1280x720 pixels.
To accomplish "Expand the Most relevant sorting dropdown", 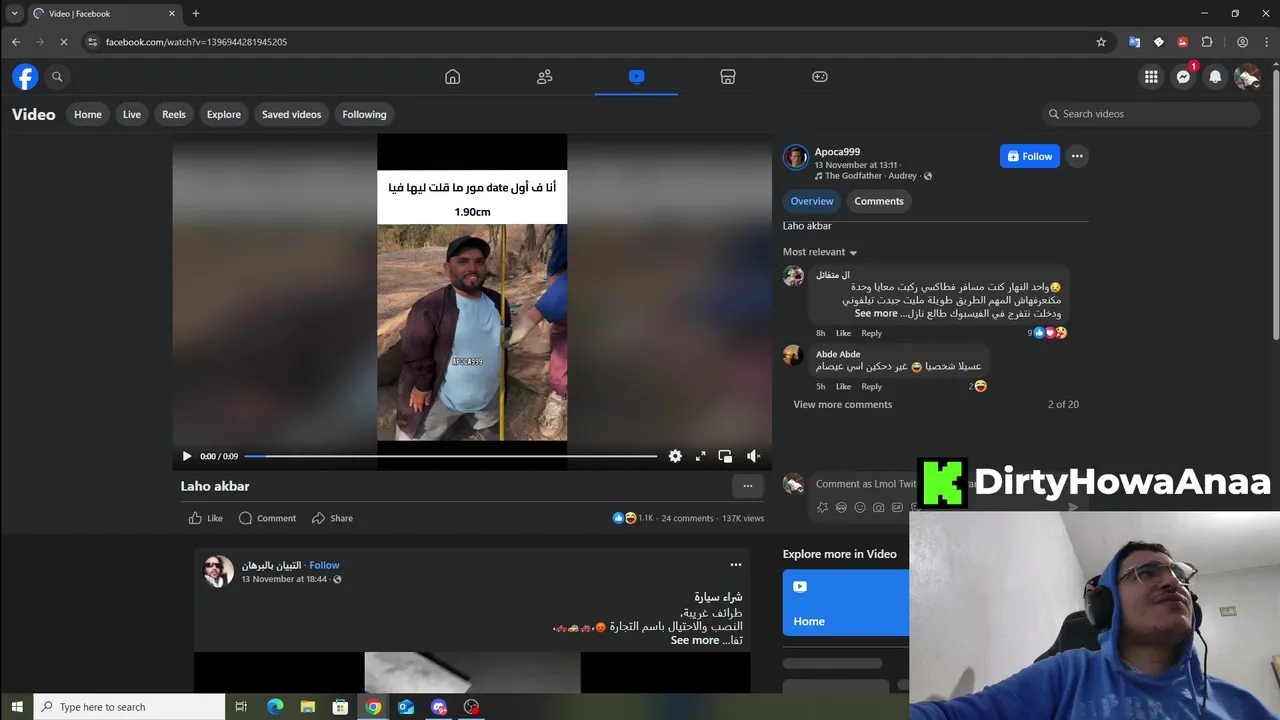I will tap(820, 252).
